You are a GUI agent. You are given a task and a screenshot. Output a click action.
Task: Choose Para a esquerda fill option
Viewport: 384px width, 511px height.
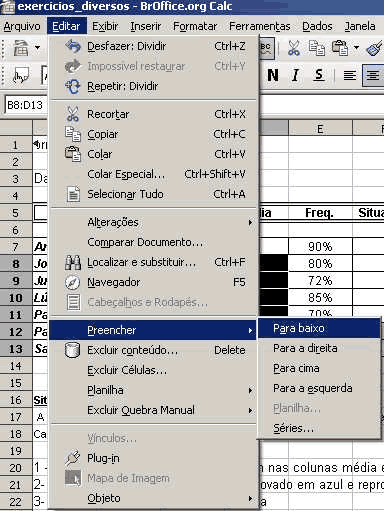319,388
